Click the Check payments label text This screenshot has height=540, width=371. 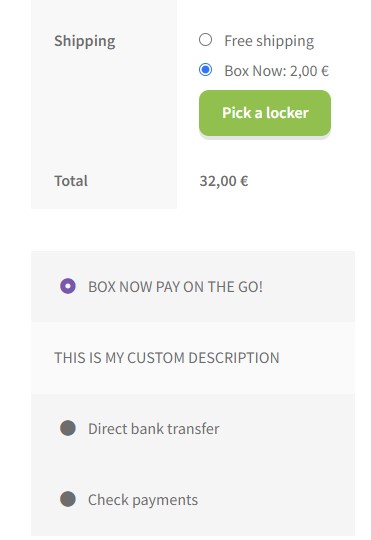(x=143, y=500)
